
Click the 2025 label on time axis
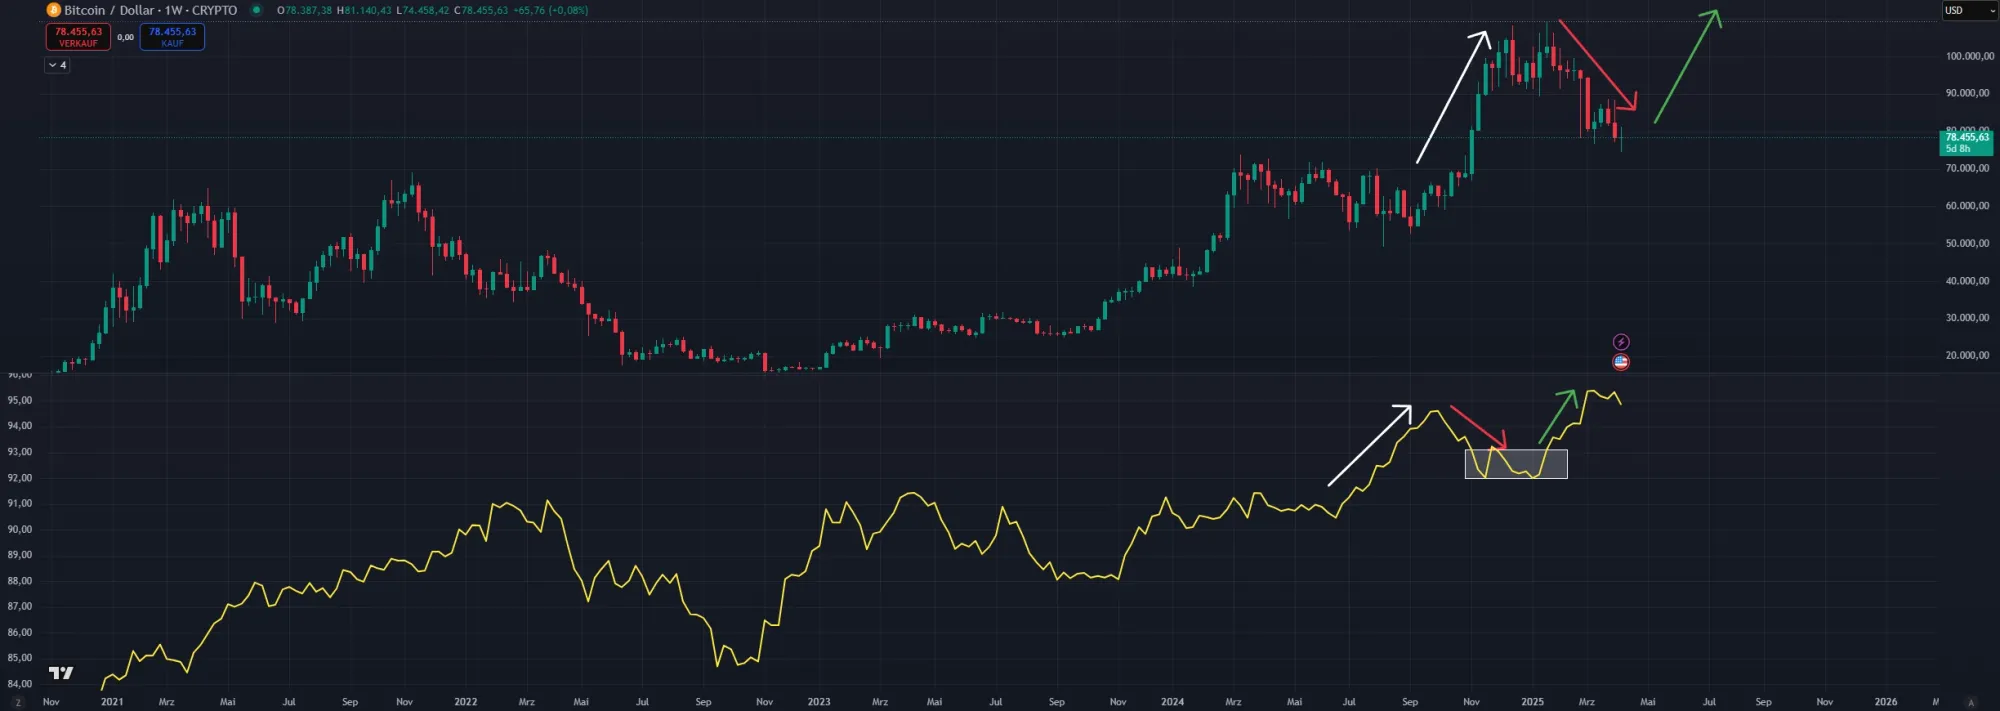pos(1532,702)
